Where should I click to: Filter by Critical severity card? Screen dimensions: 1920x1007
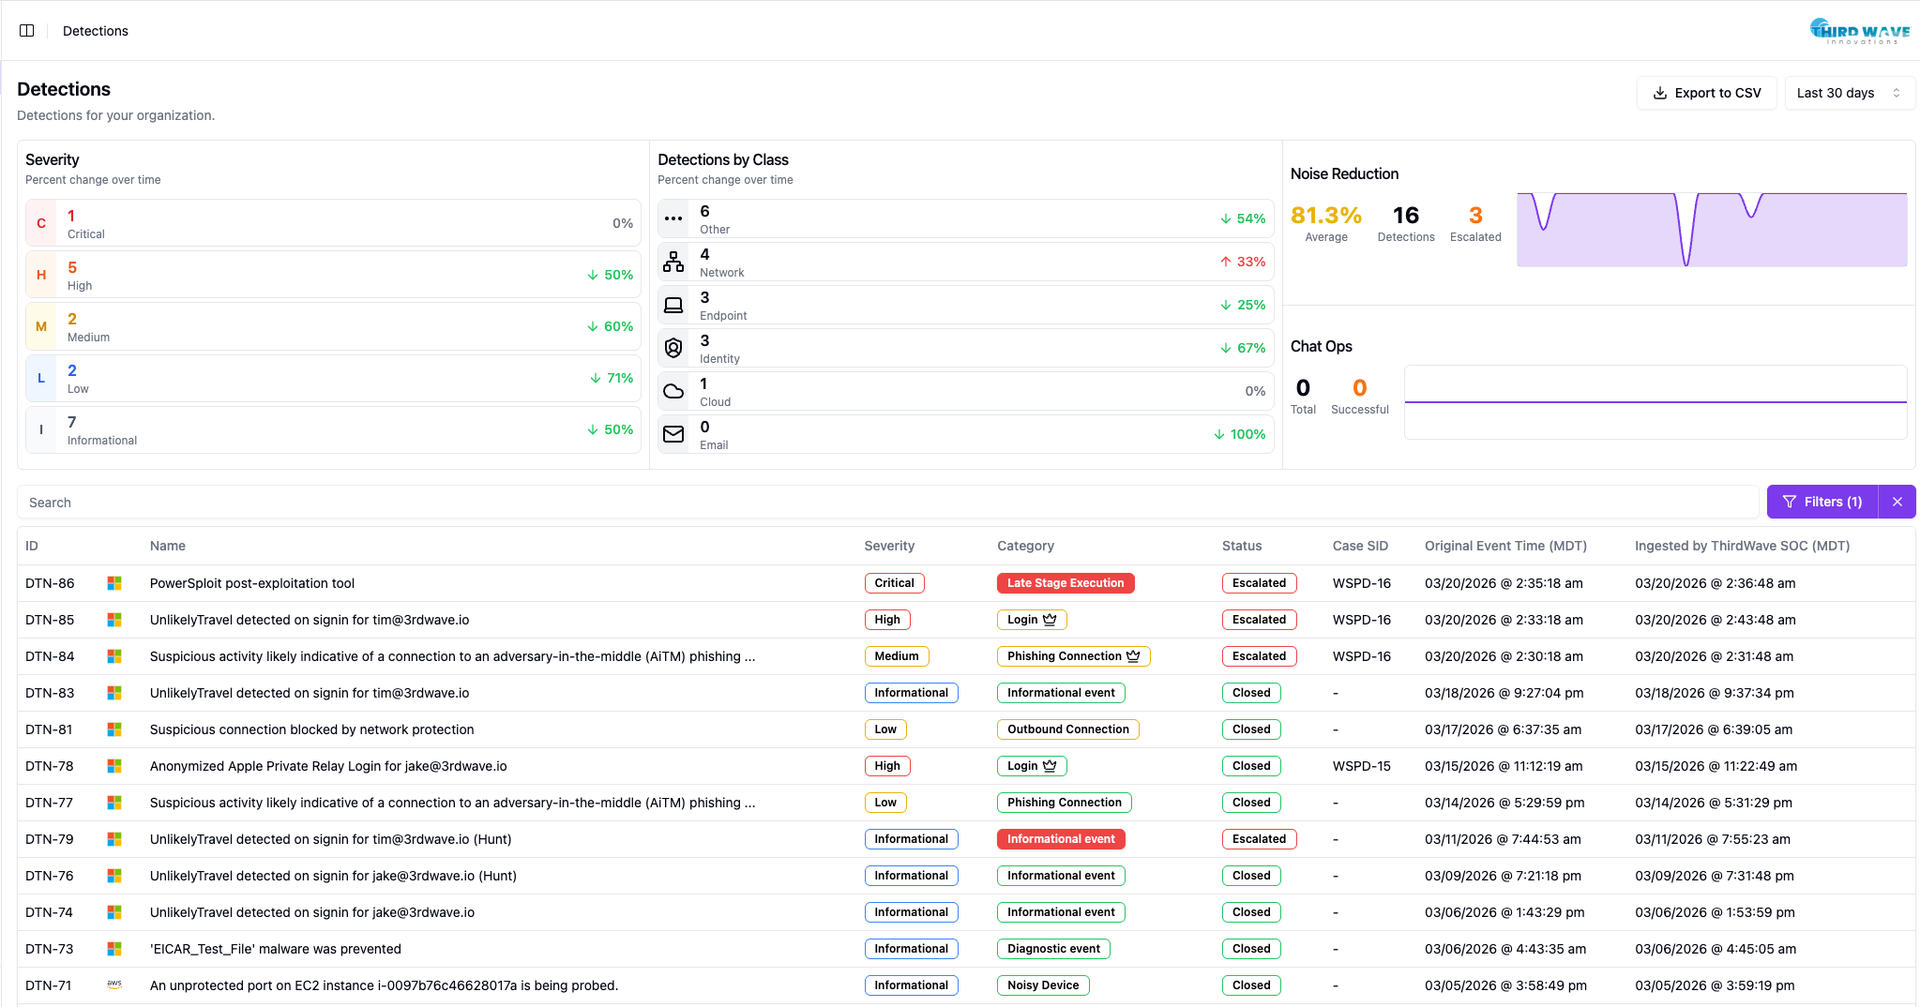click(x=333, y=223)
